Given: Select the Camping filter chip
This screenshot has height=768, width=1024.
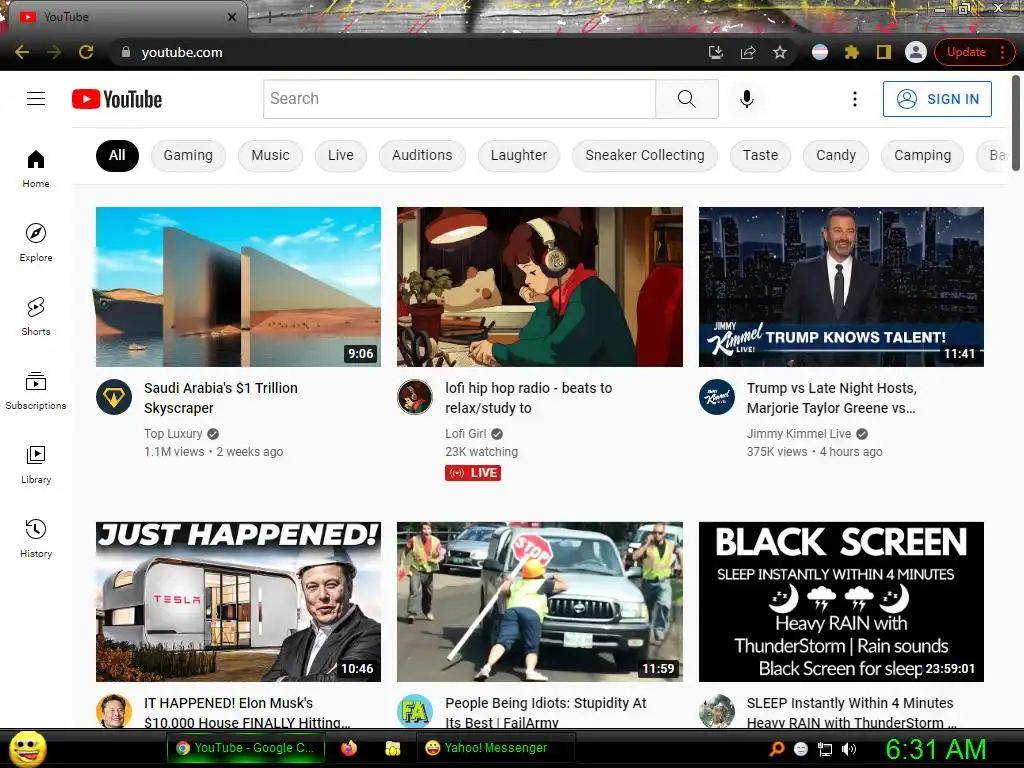Looking at the screenshot, I should tap(922, 155).
